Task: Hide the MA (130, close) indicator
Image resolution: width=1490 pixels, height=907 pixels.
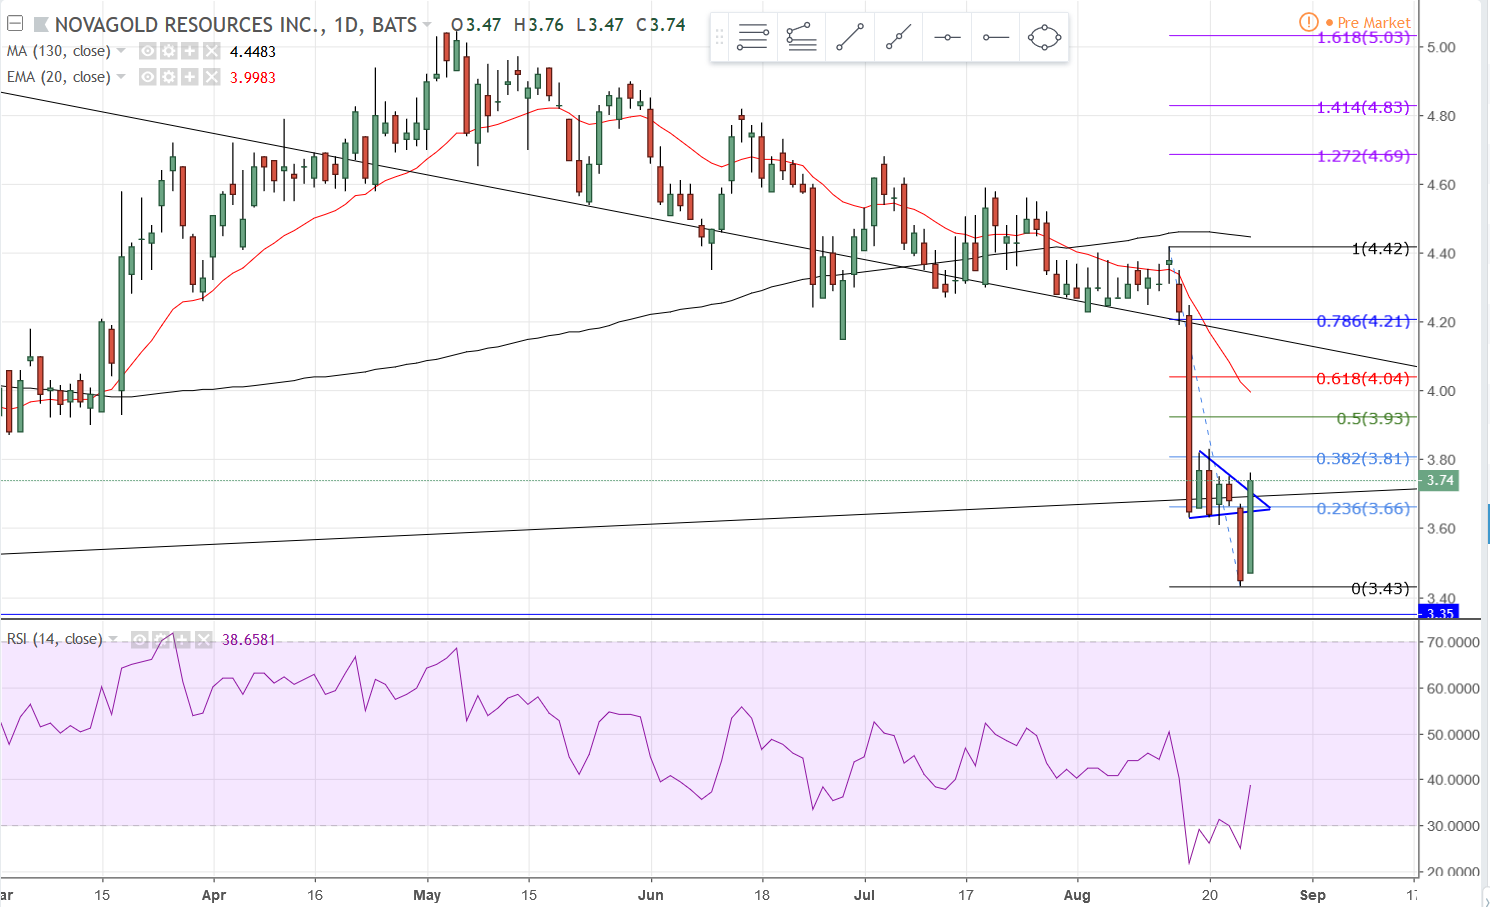Action: (148, 51)
